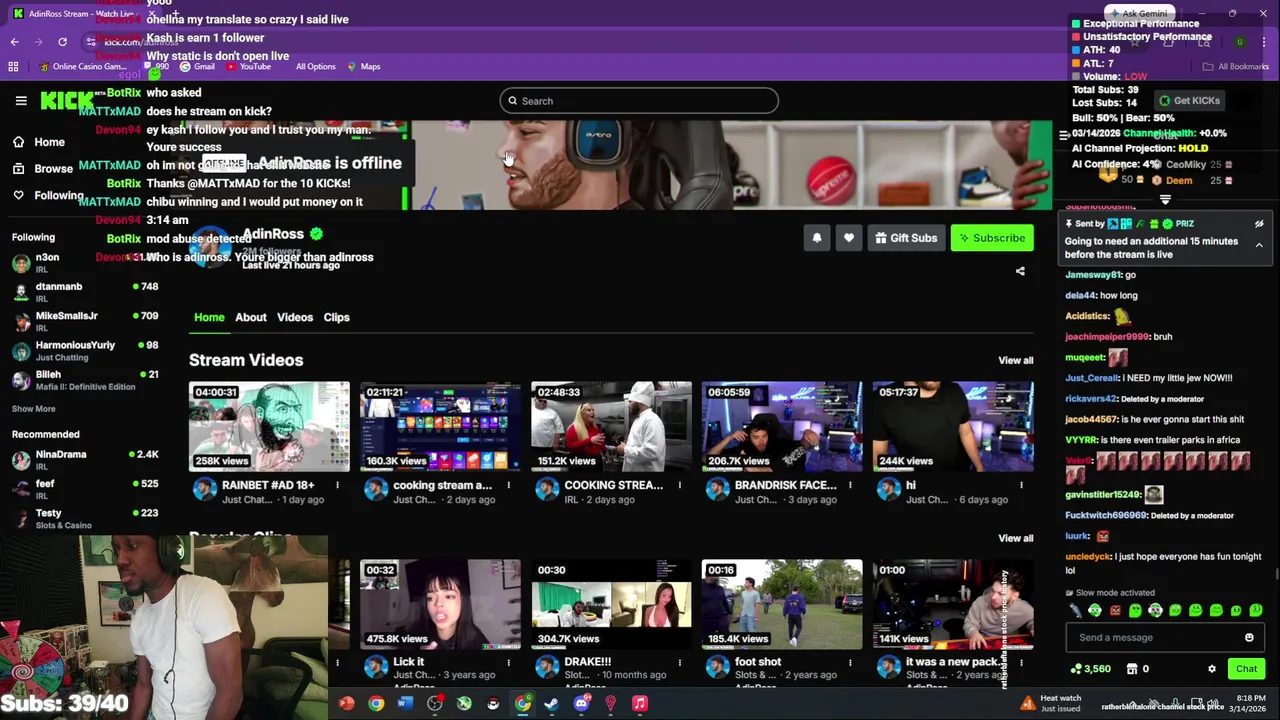Screen dimensions: 1280x720
Task: Open the Apple Music taskbar icon
Action: pos(640,704)
